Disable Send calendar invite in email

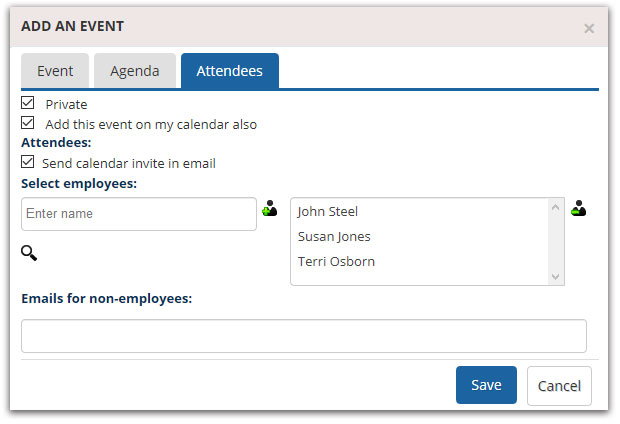pyautogui.click(x=28, y=161)
